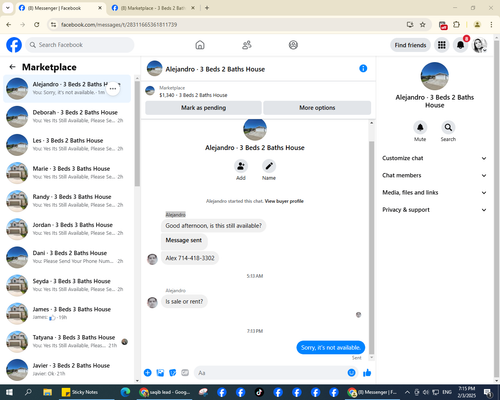Open File Explorer from taskbar

(47, 392)
